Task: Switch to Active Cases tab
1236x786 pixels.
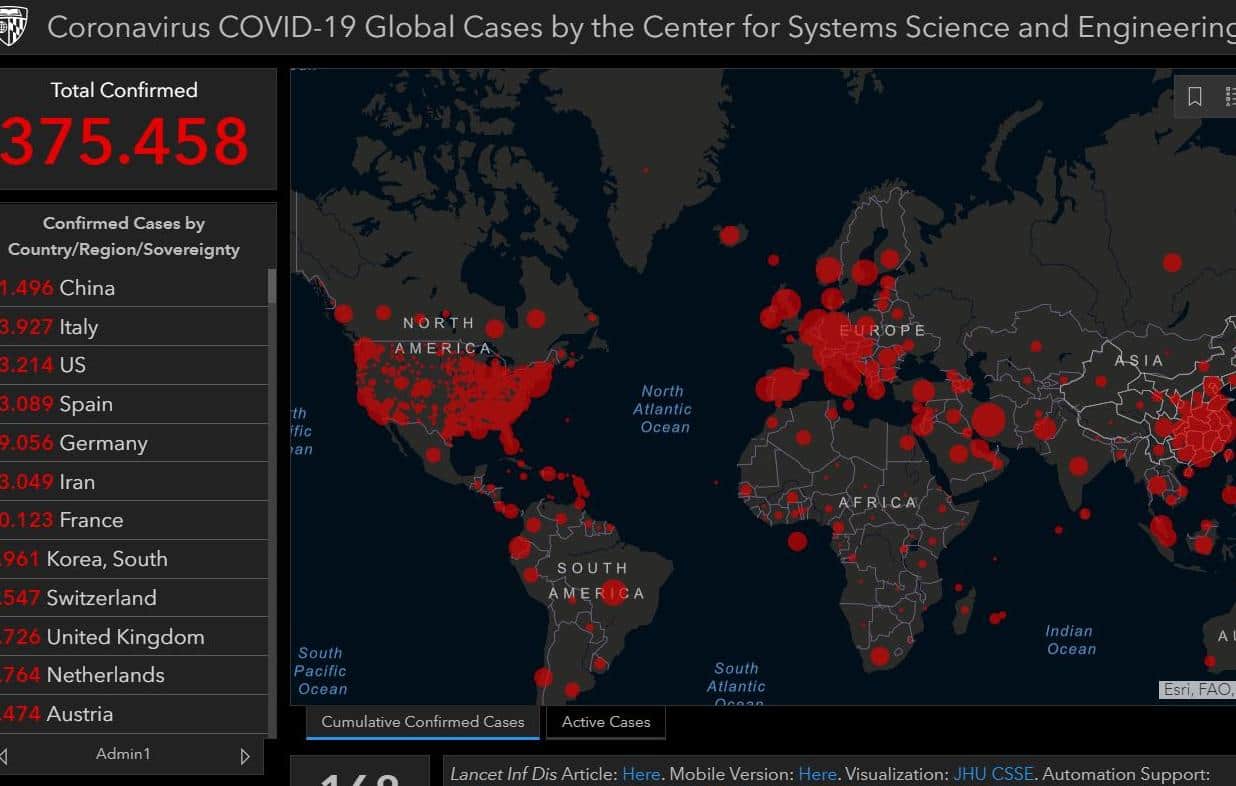Action: click(x=606, y=722)
